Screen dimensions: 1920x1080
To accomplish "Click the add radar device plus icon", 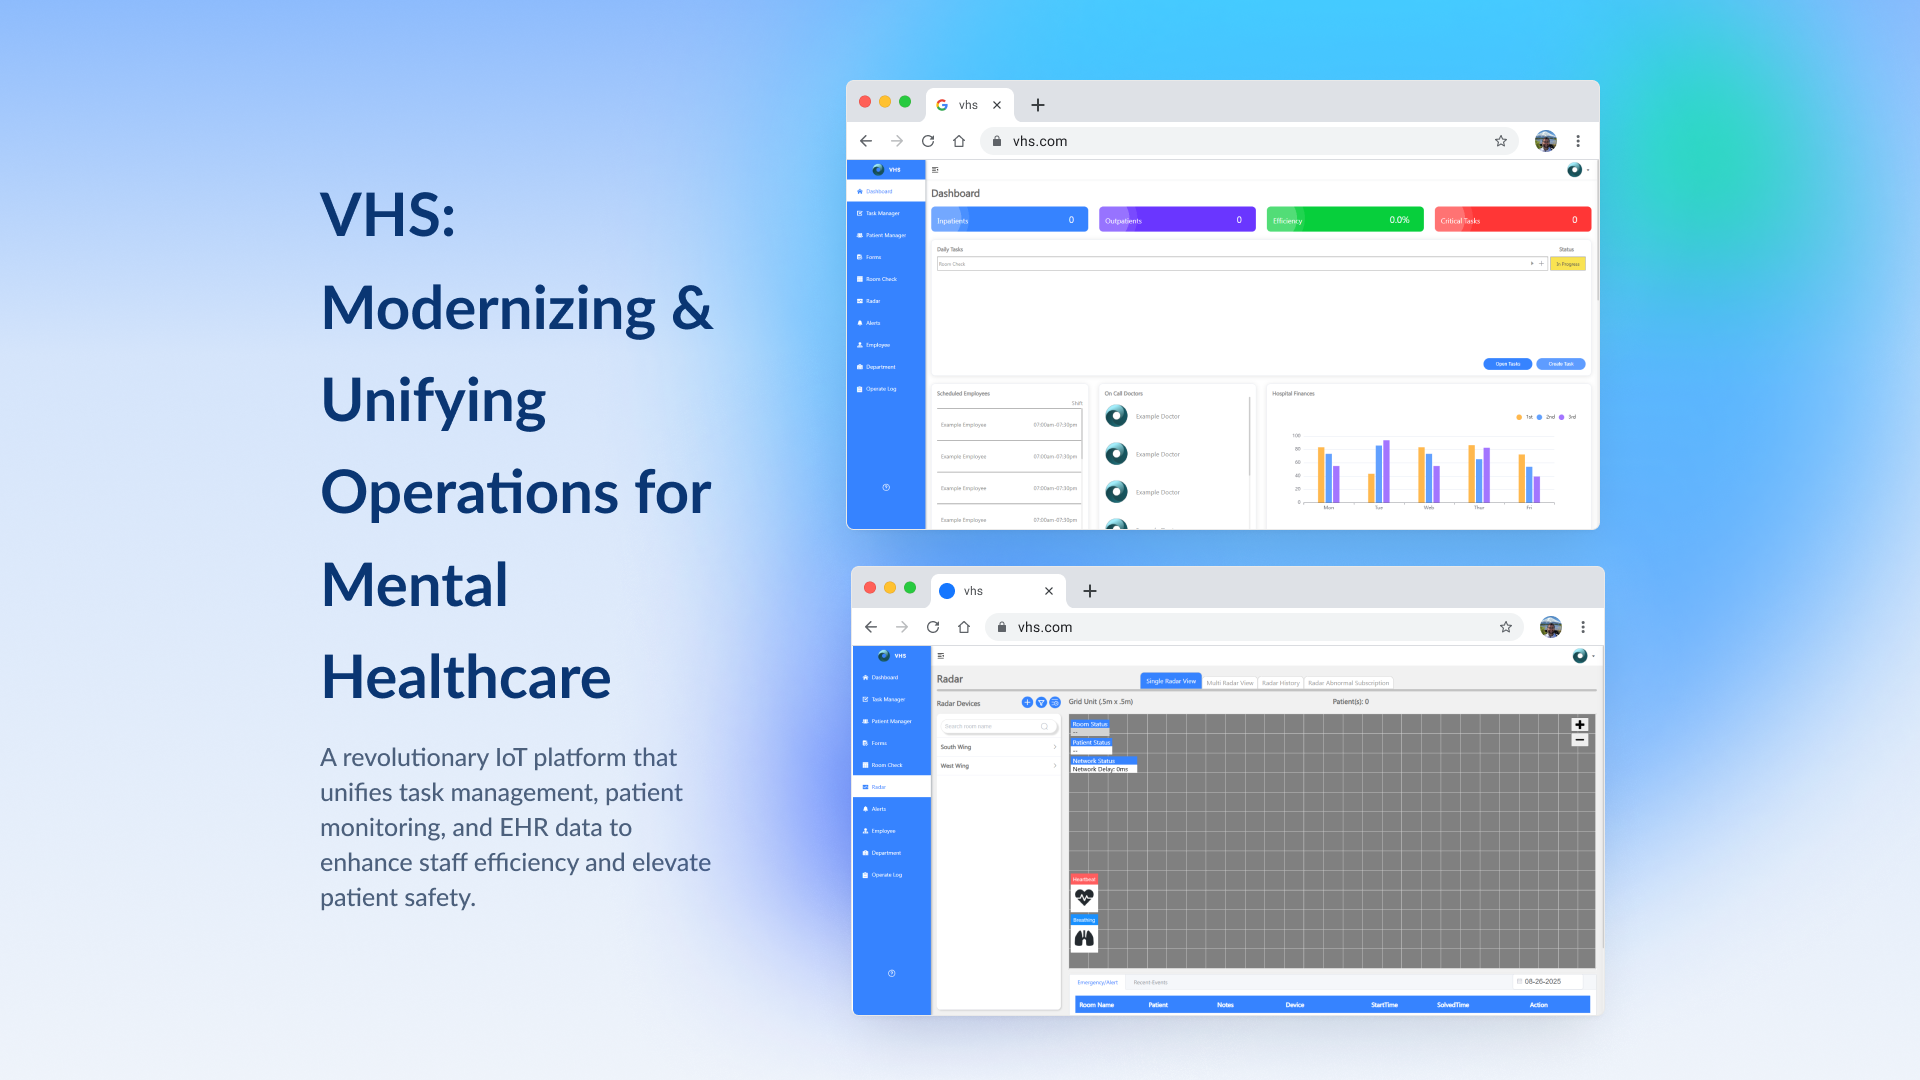I will [1027, 702].
